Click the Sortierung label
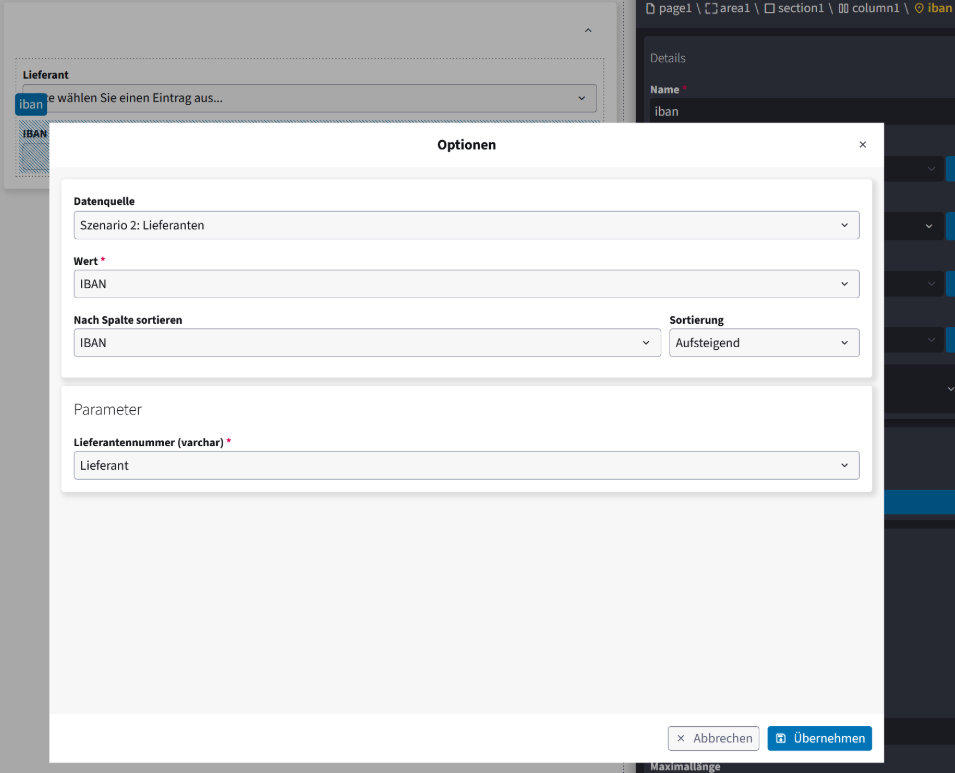Viewport: 955px width, 773px height. (x=697, y=320)
